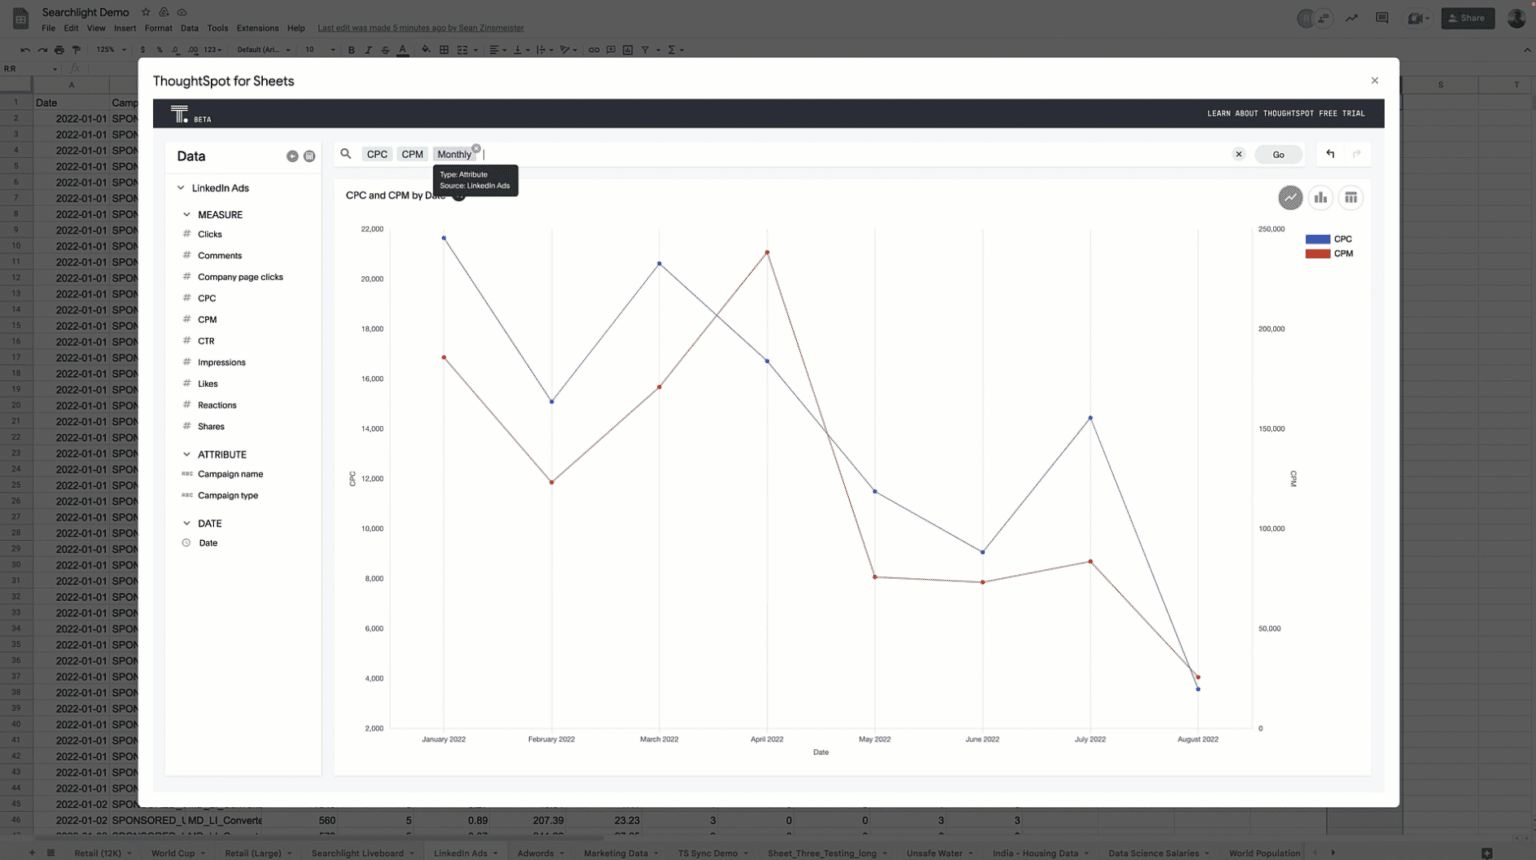Select the Campaign type attribute
Screen dimensions: 1536x860
(x=228, y=495)
